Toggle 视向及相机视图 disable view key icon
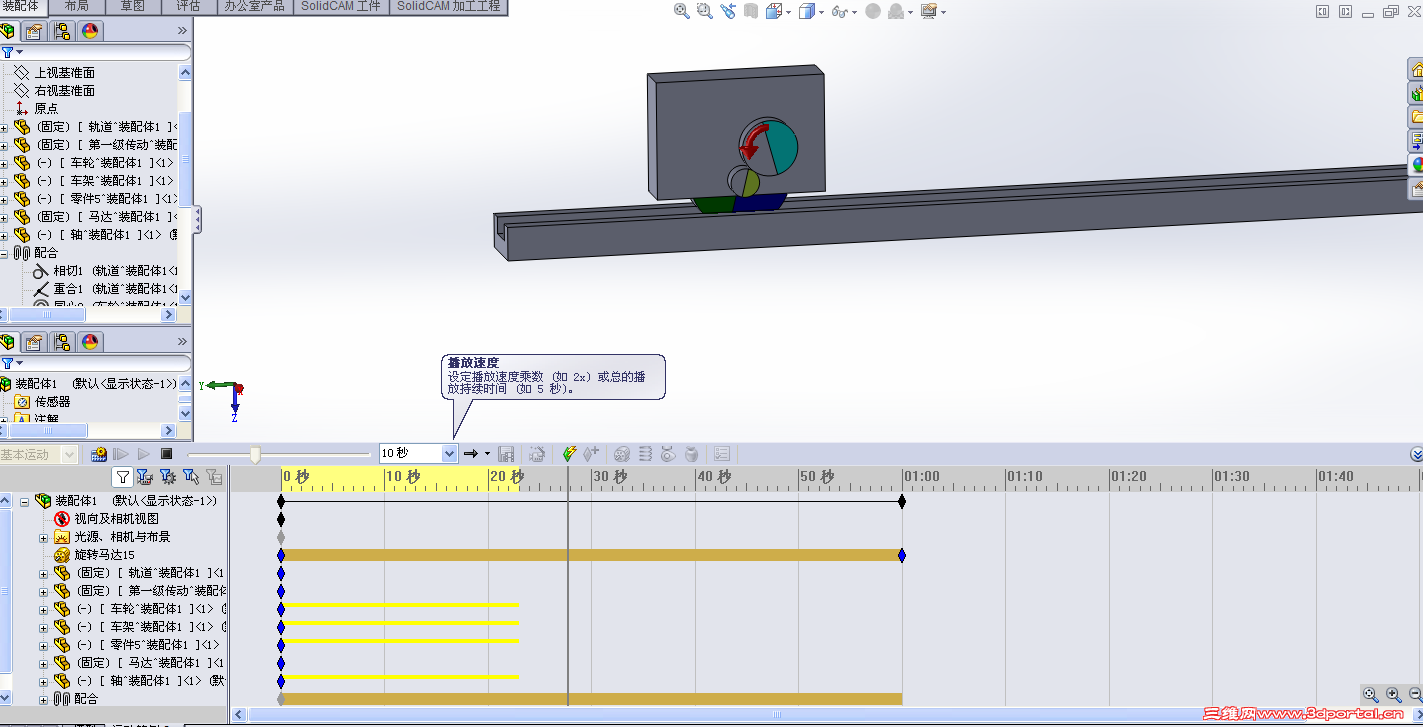 pyautogui.click(x=62, y=519)
